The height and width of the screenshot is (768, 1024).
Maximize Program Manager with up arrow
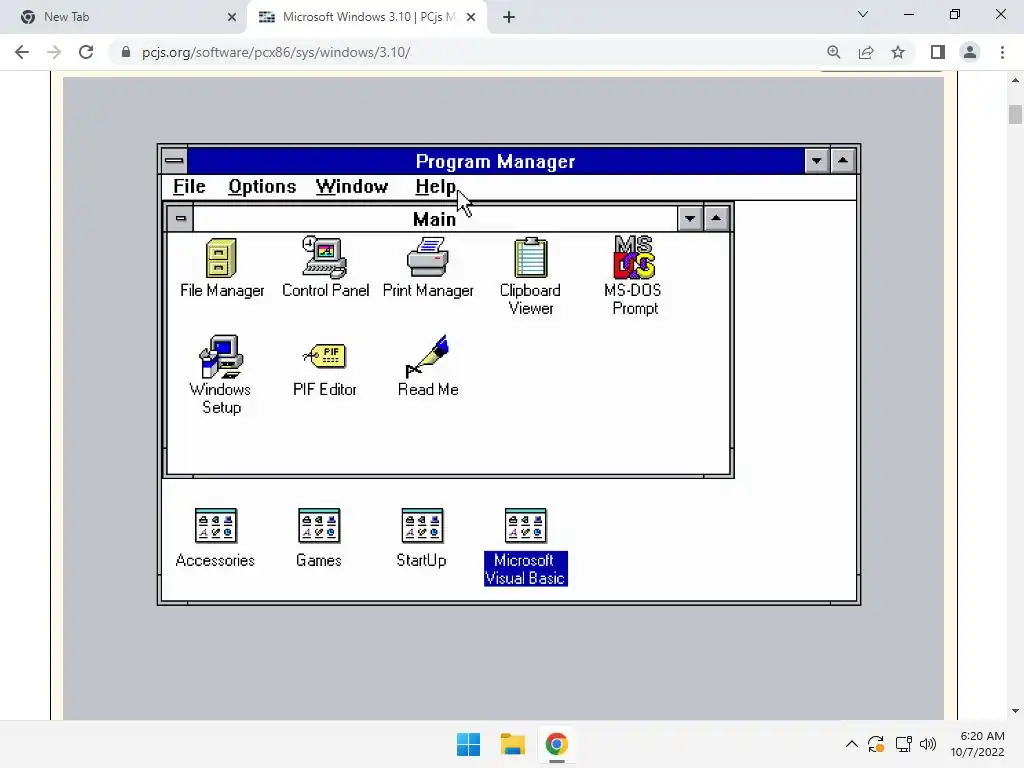click(x=843, y=161)
